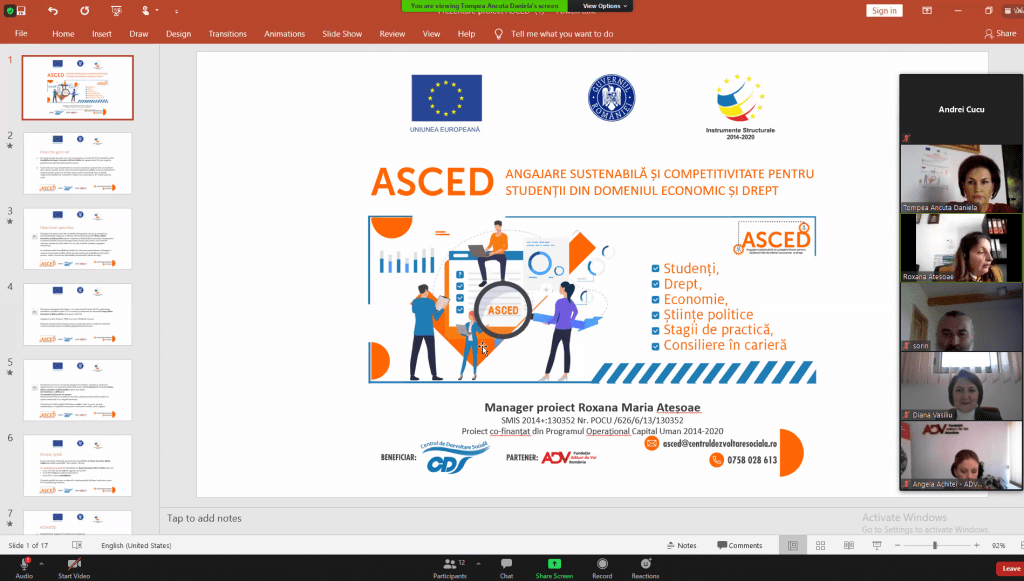1024x581 pixels.
Task: Open the File menu
Action: 21,33
